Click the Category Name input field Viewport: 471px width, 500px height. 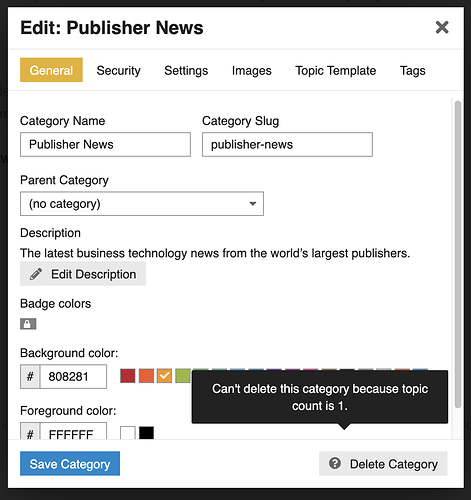(x=105, y=144)
